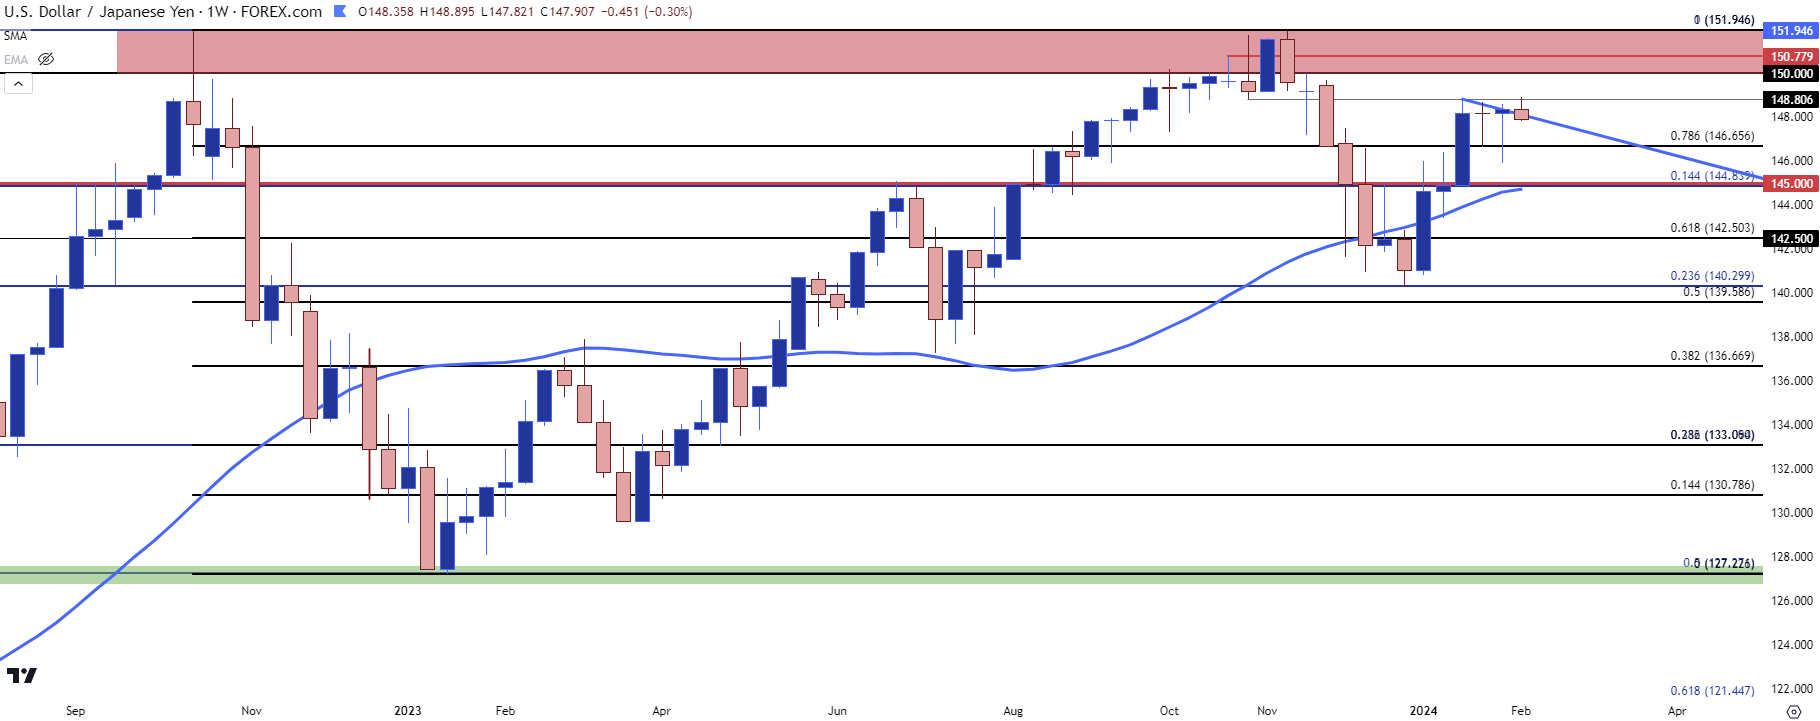Click the U.S. Dollar / Japanese Yen symbol title
The width and height of the screenshot is (1820, 721).
point(98,12)
